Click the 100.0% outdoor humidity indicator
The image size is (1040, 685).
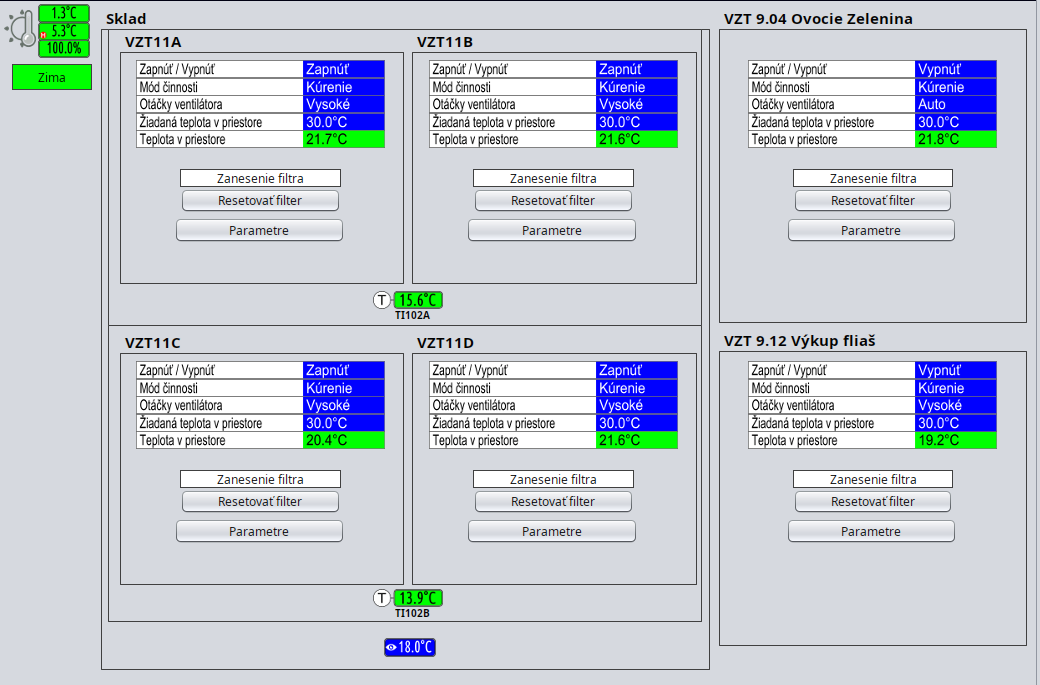[x=64, y=48]
